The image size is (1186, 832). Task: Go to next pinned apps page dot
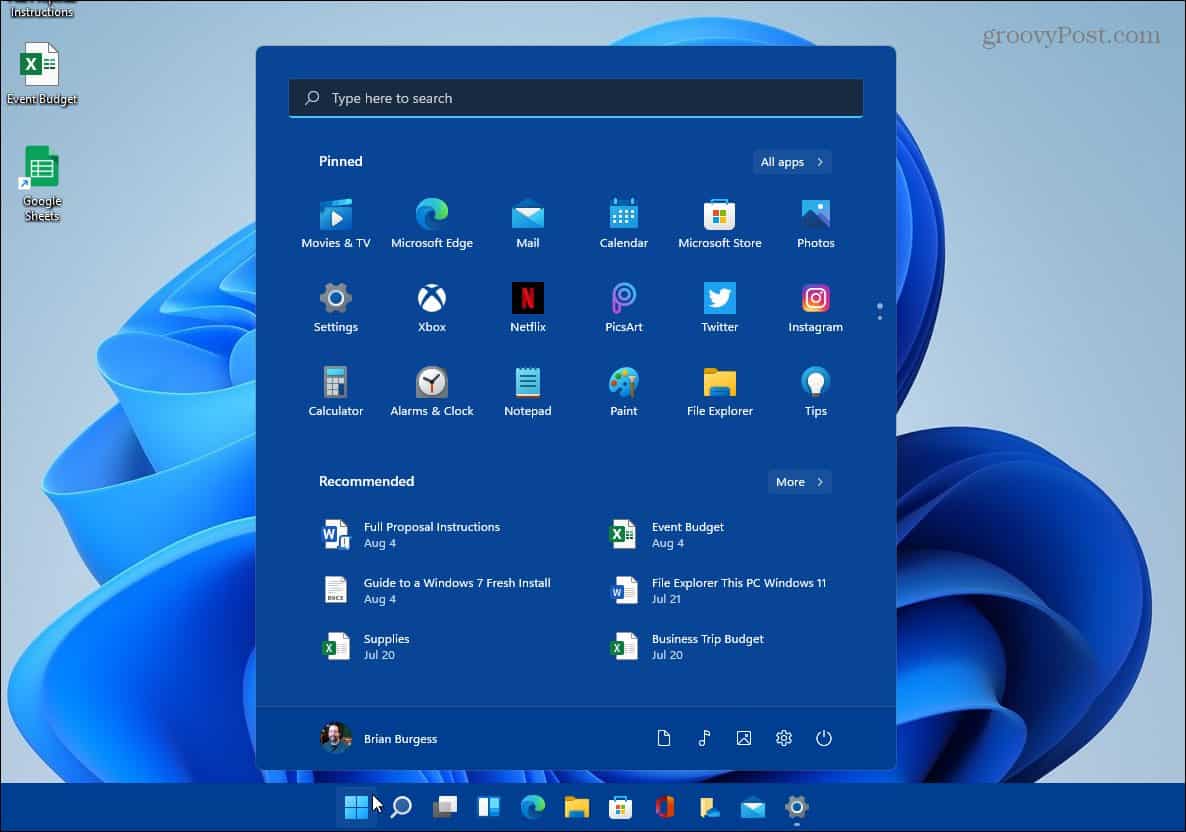pos(879,318)
